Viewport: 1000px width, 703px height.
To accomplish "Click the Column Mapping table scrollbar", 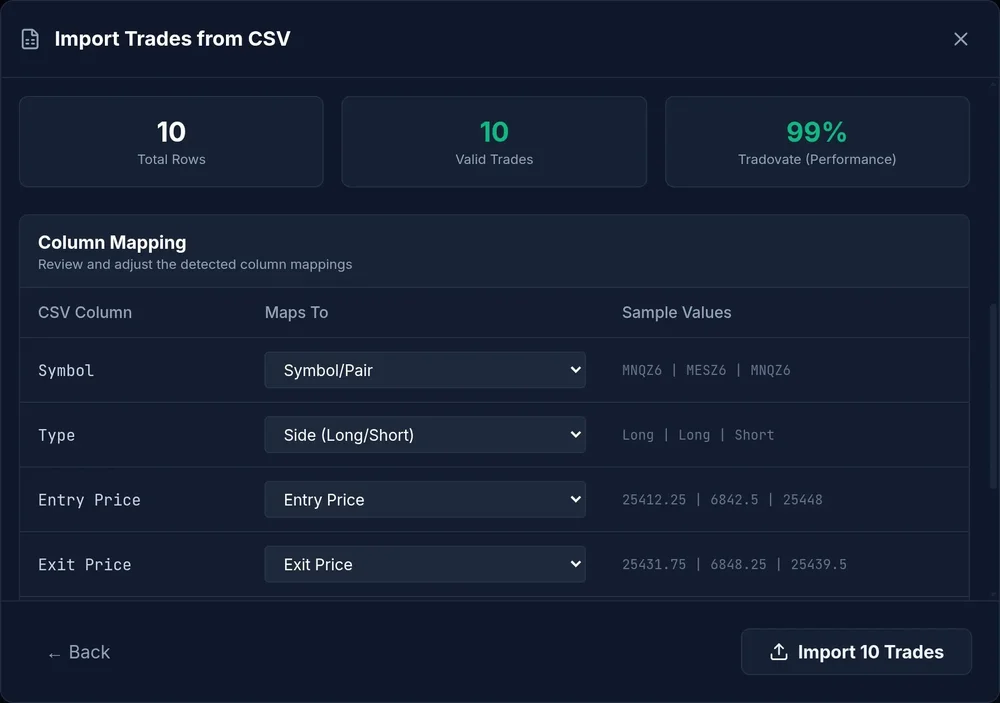I will pos(993,397).
